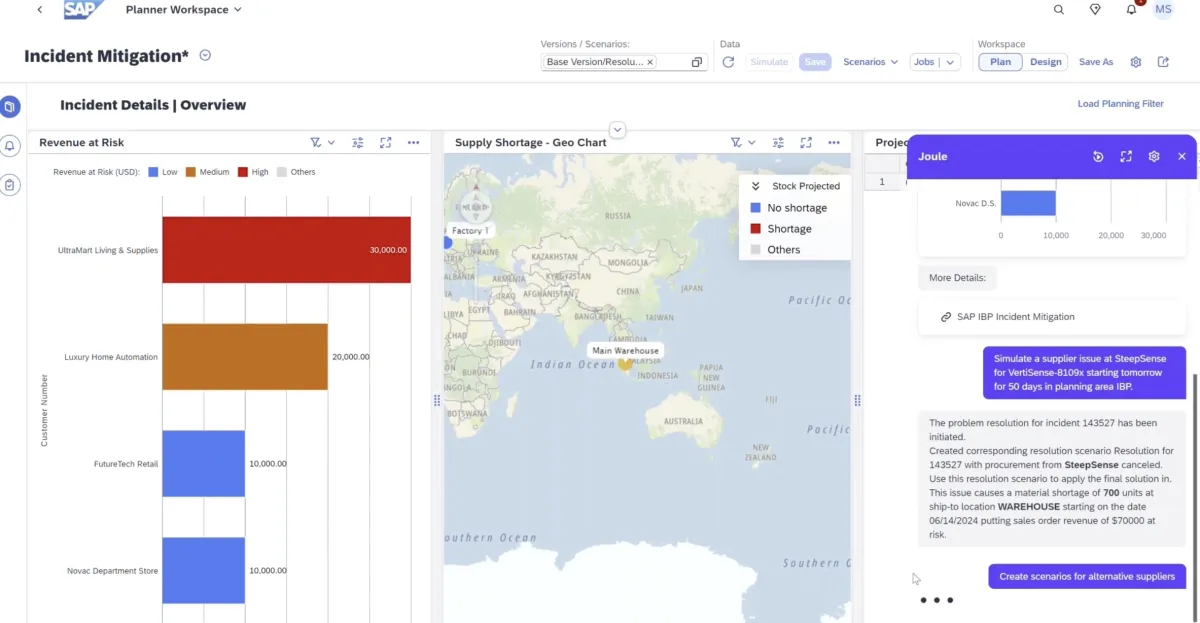The image size is (1200, 623).
Task: Select the Main Warehouse map marker
Action: (x=625, y=364)
